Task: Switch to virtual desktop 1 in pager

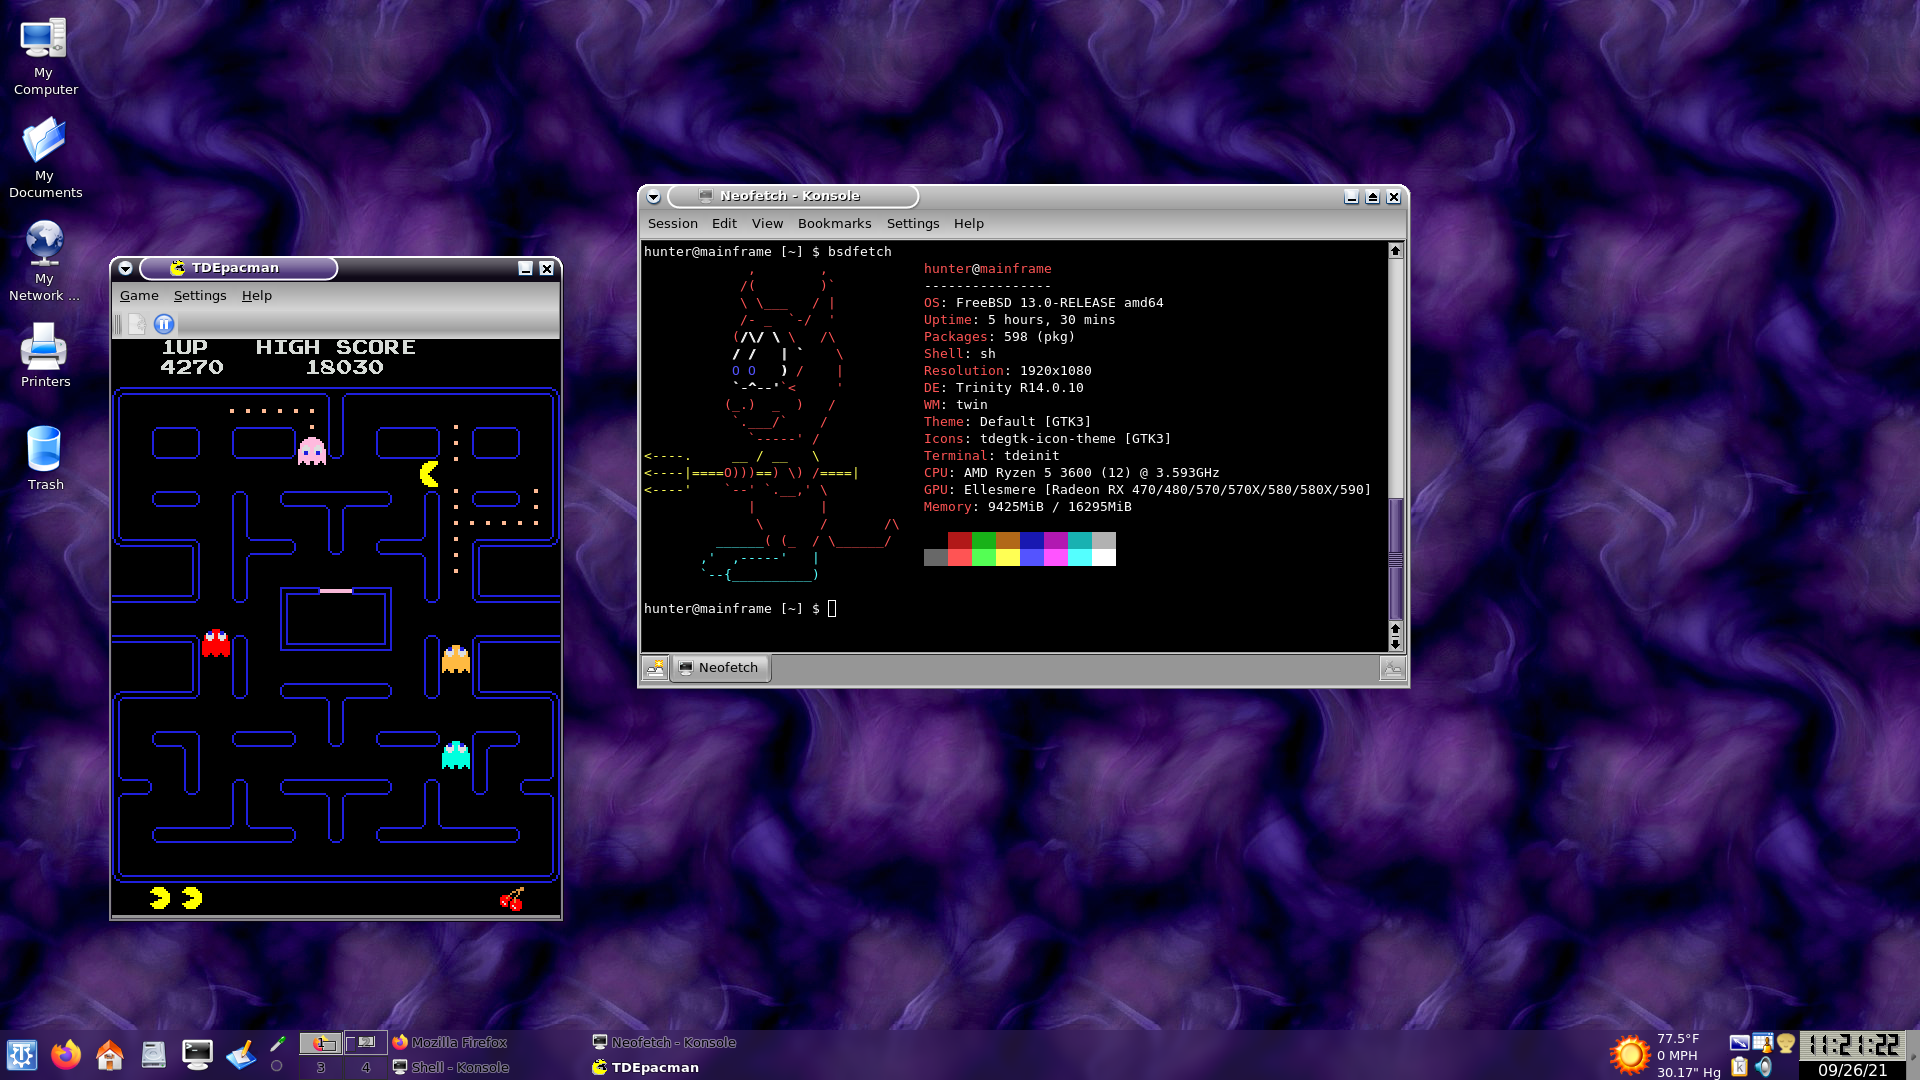Action: 321,1043
